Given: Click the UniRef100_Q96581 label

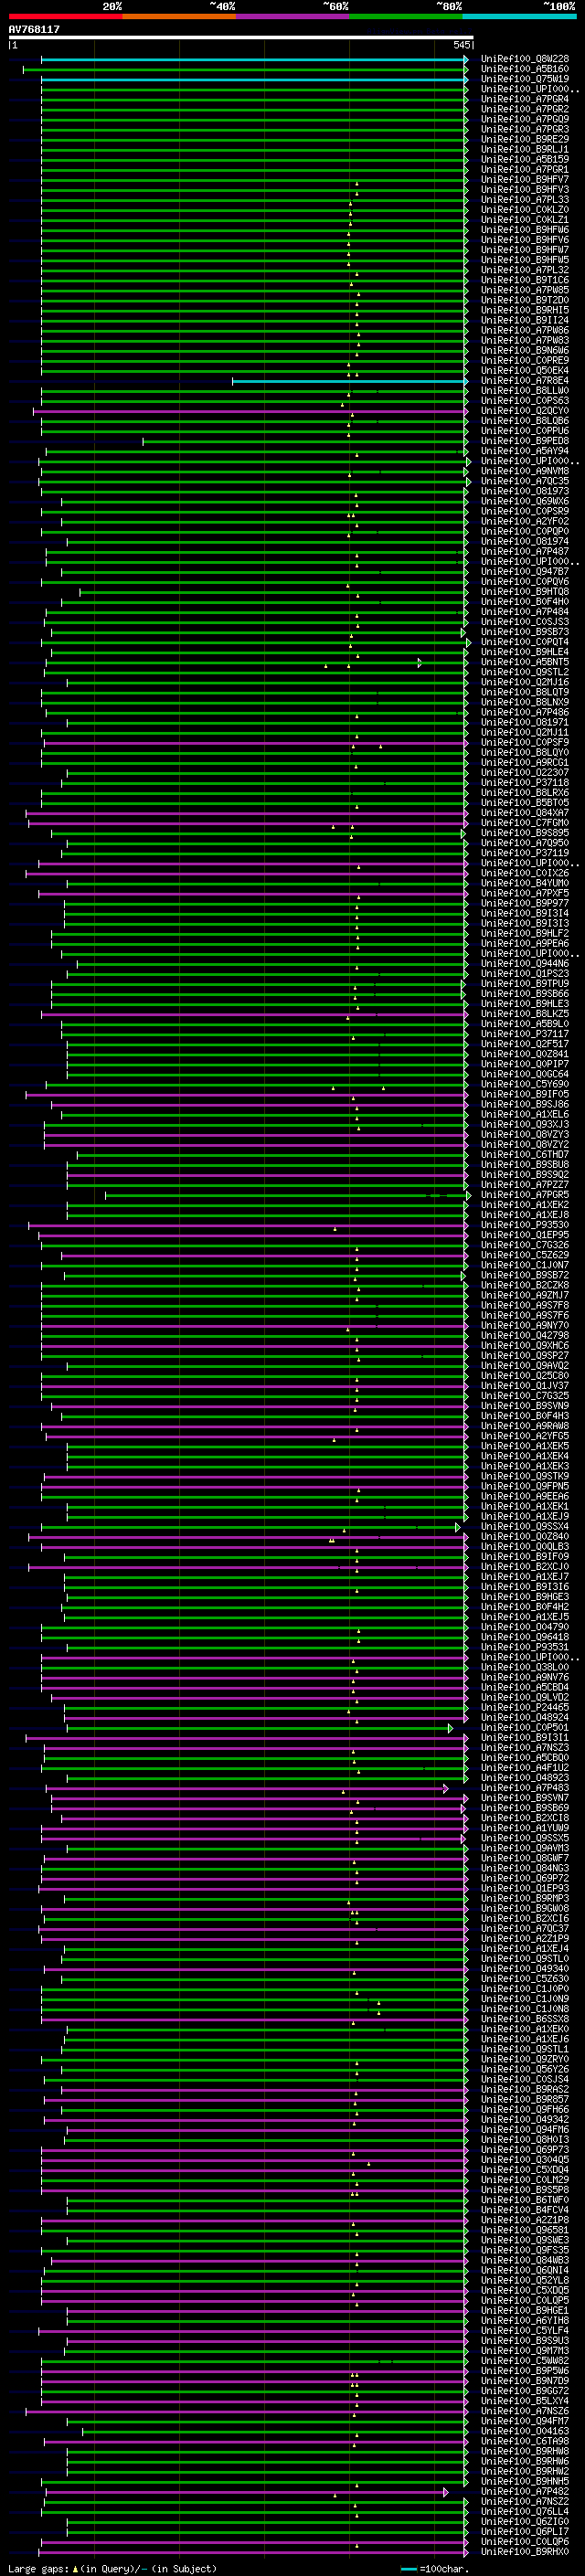Looking at the screenshot, I should [x=525, y=2230].
